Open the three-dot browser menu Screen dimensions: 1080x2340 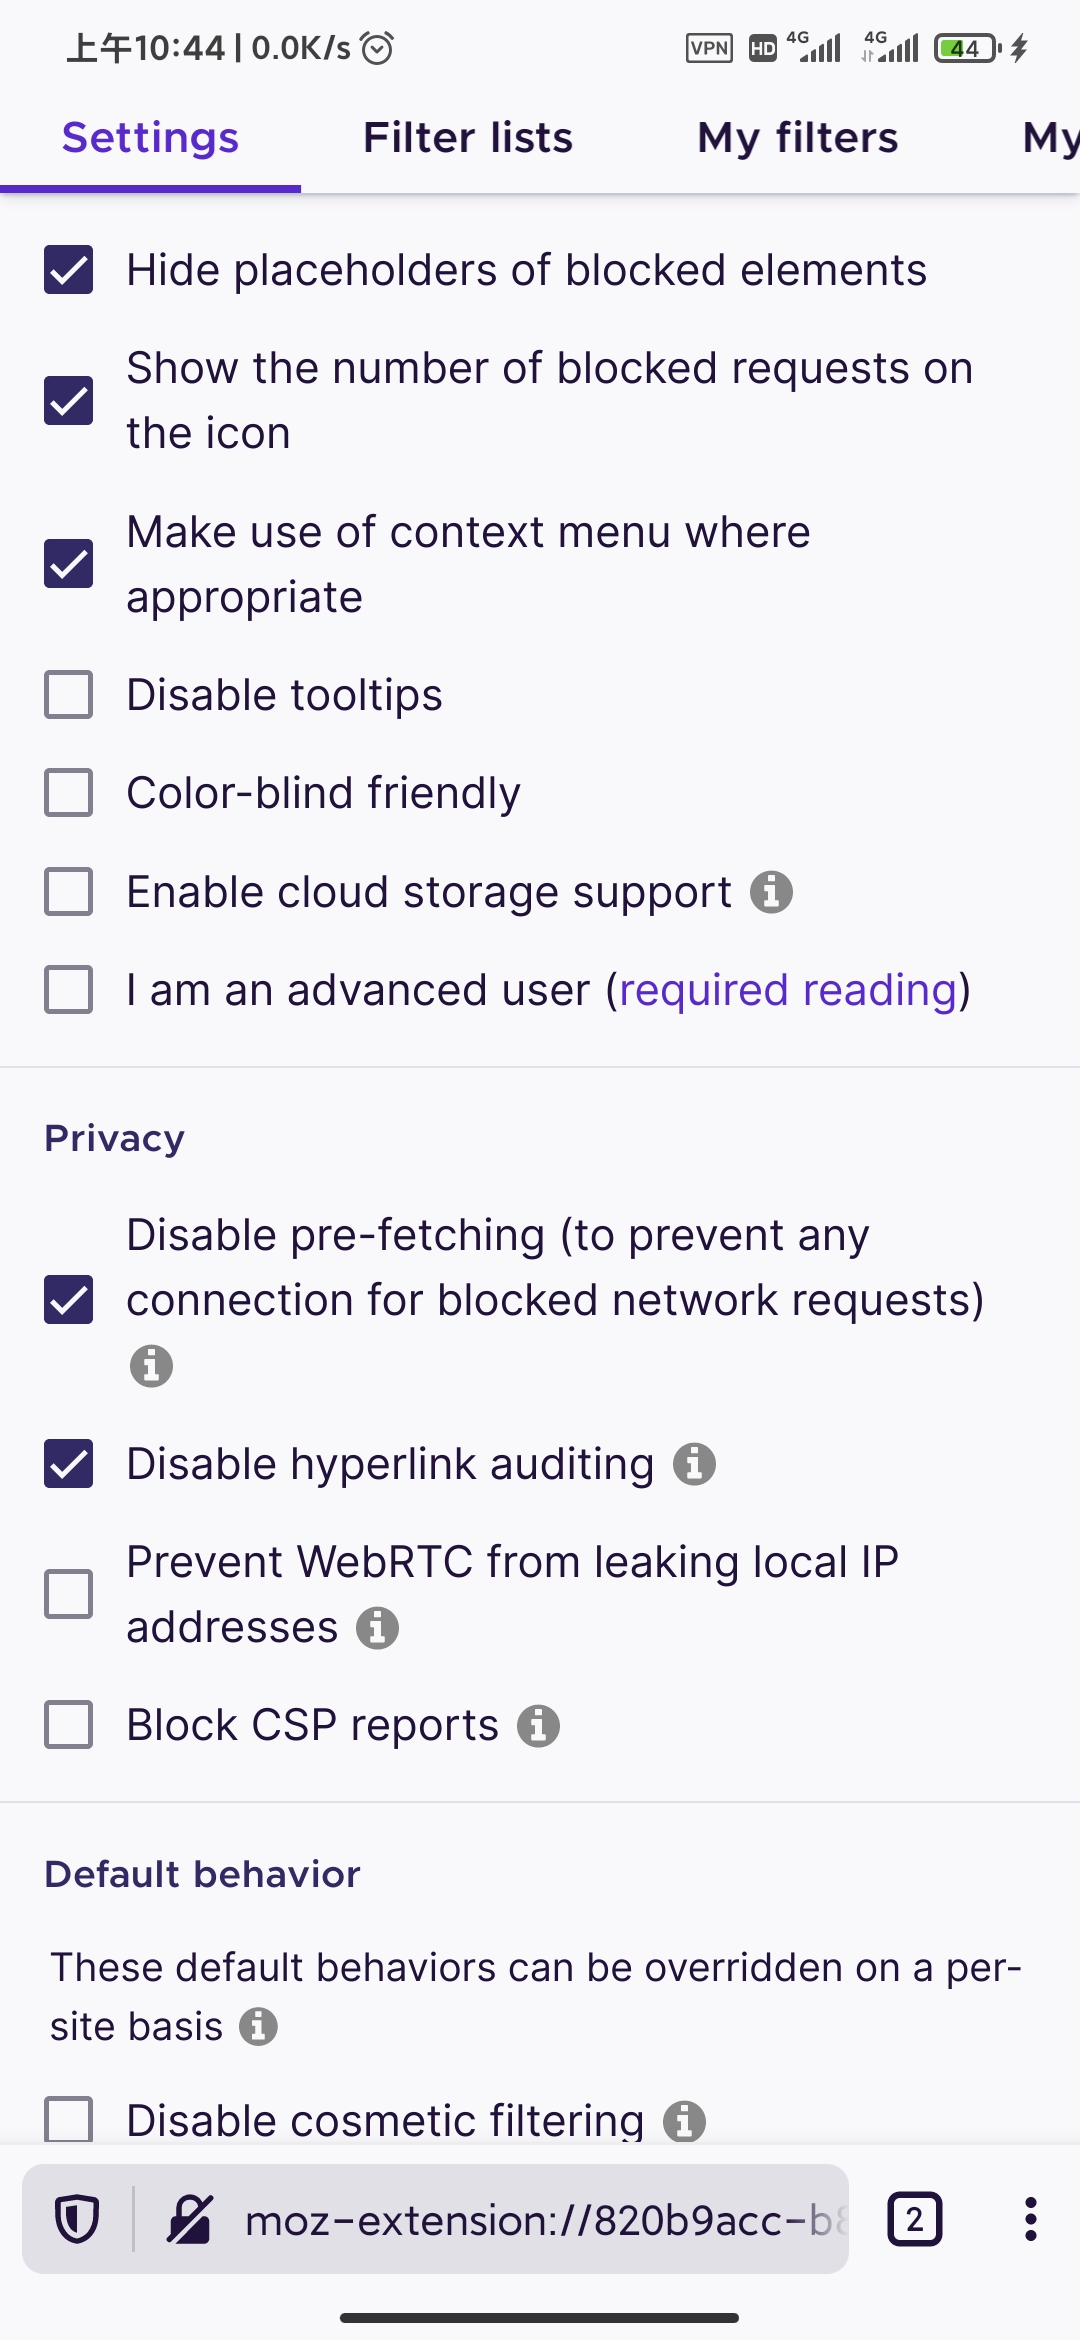point(1030,2218)
